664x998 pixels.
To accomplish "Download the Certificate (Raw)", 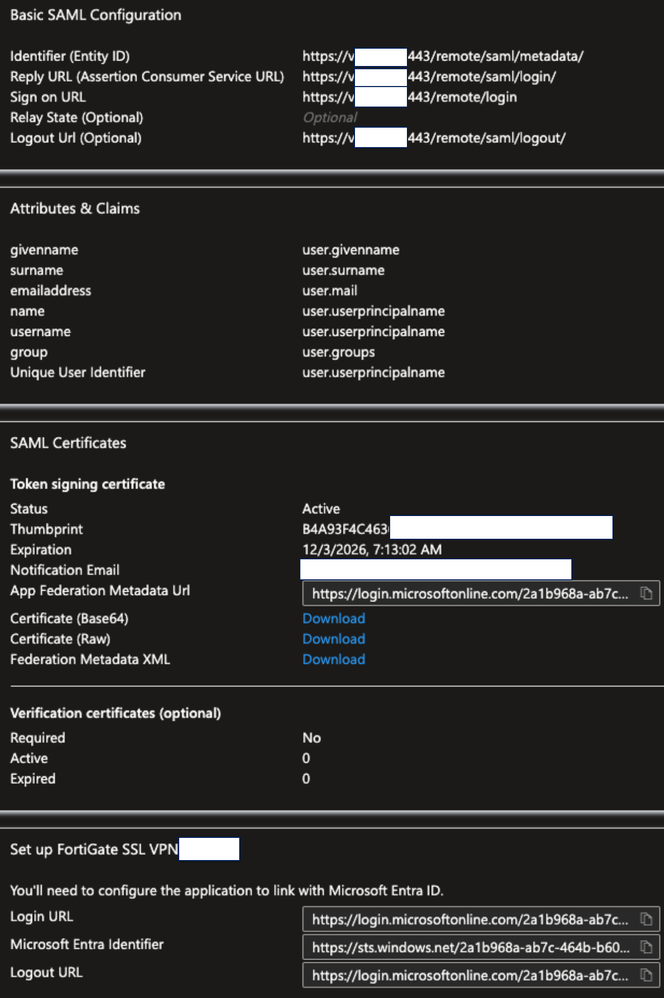I will [333, 639].
